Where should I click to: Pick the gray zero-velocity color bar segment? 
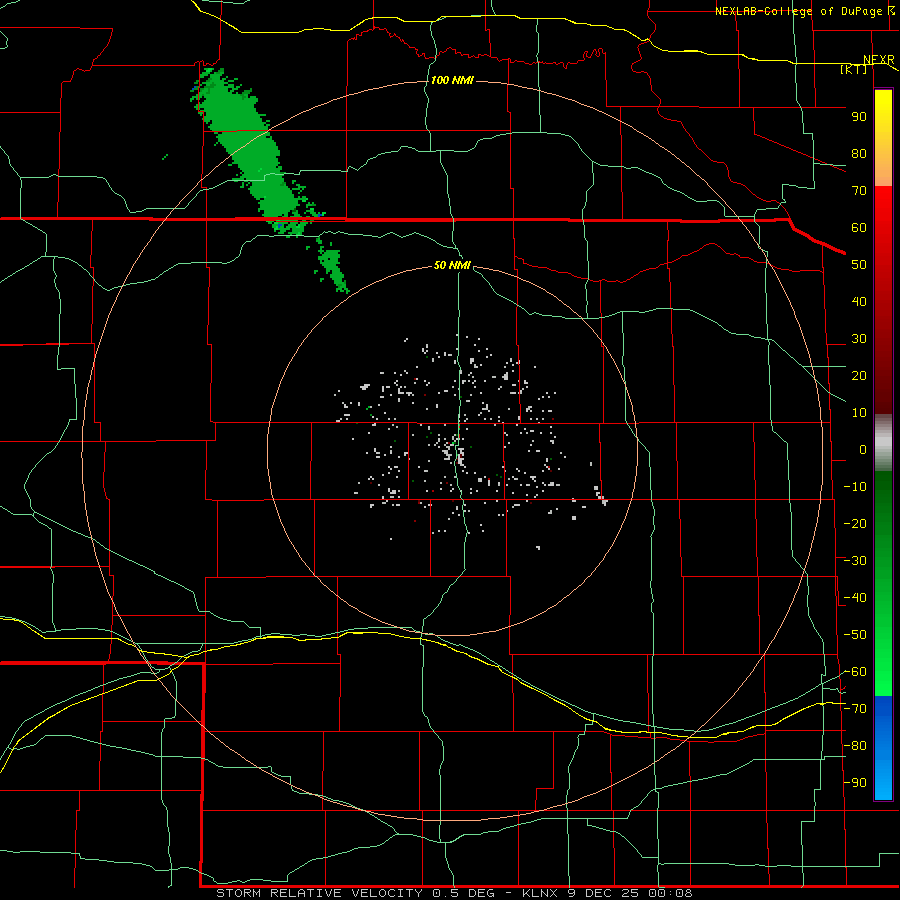tap(883, 443)
